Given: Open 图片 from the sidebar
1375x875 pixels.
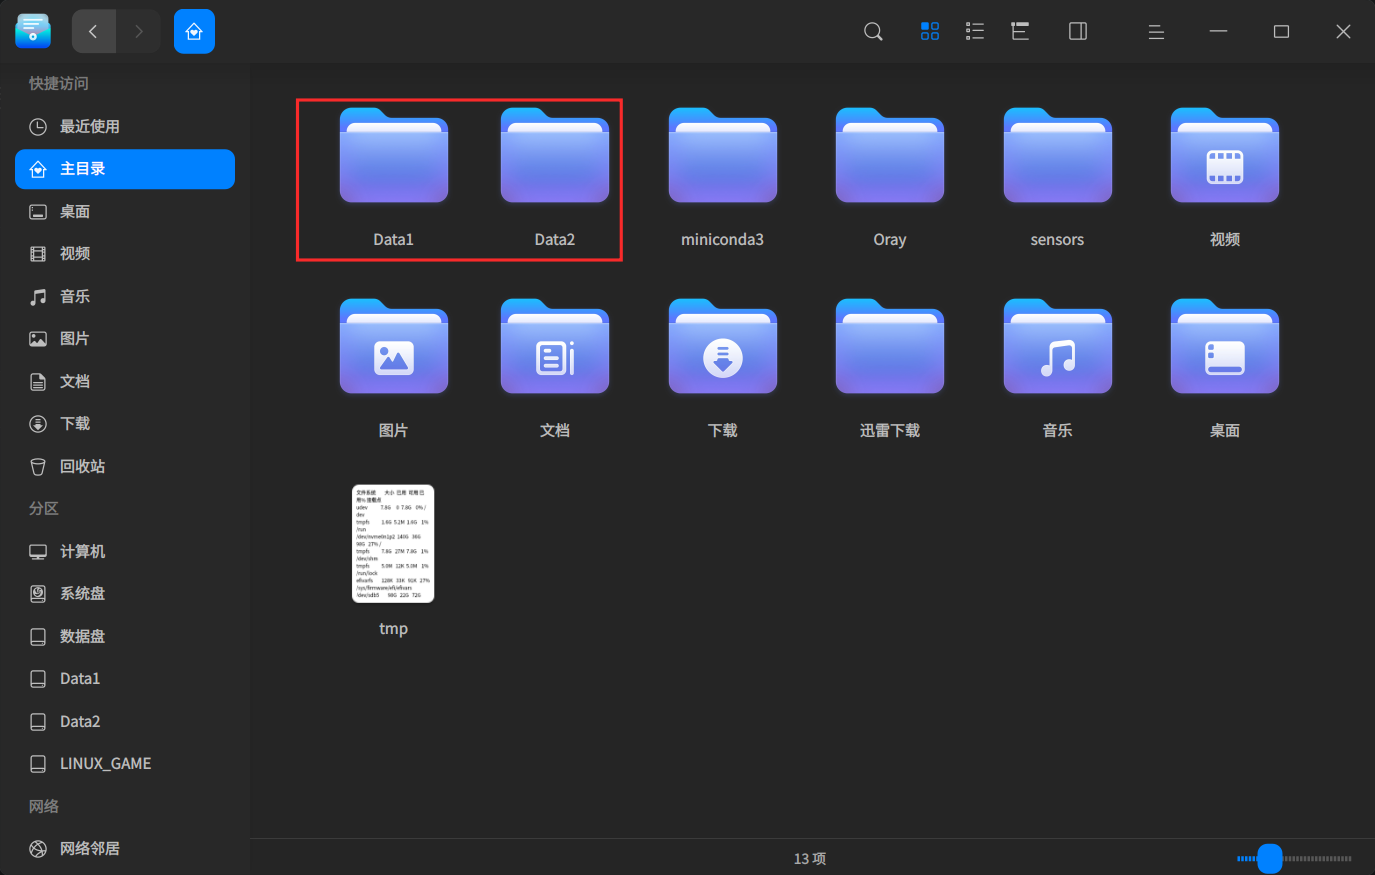Looking at the screenshot, I should (x=125, y=339).
